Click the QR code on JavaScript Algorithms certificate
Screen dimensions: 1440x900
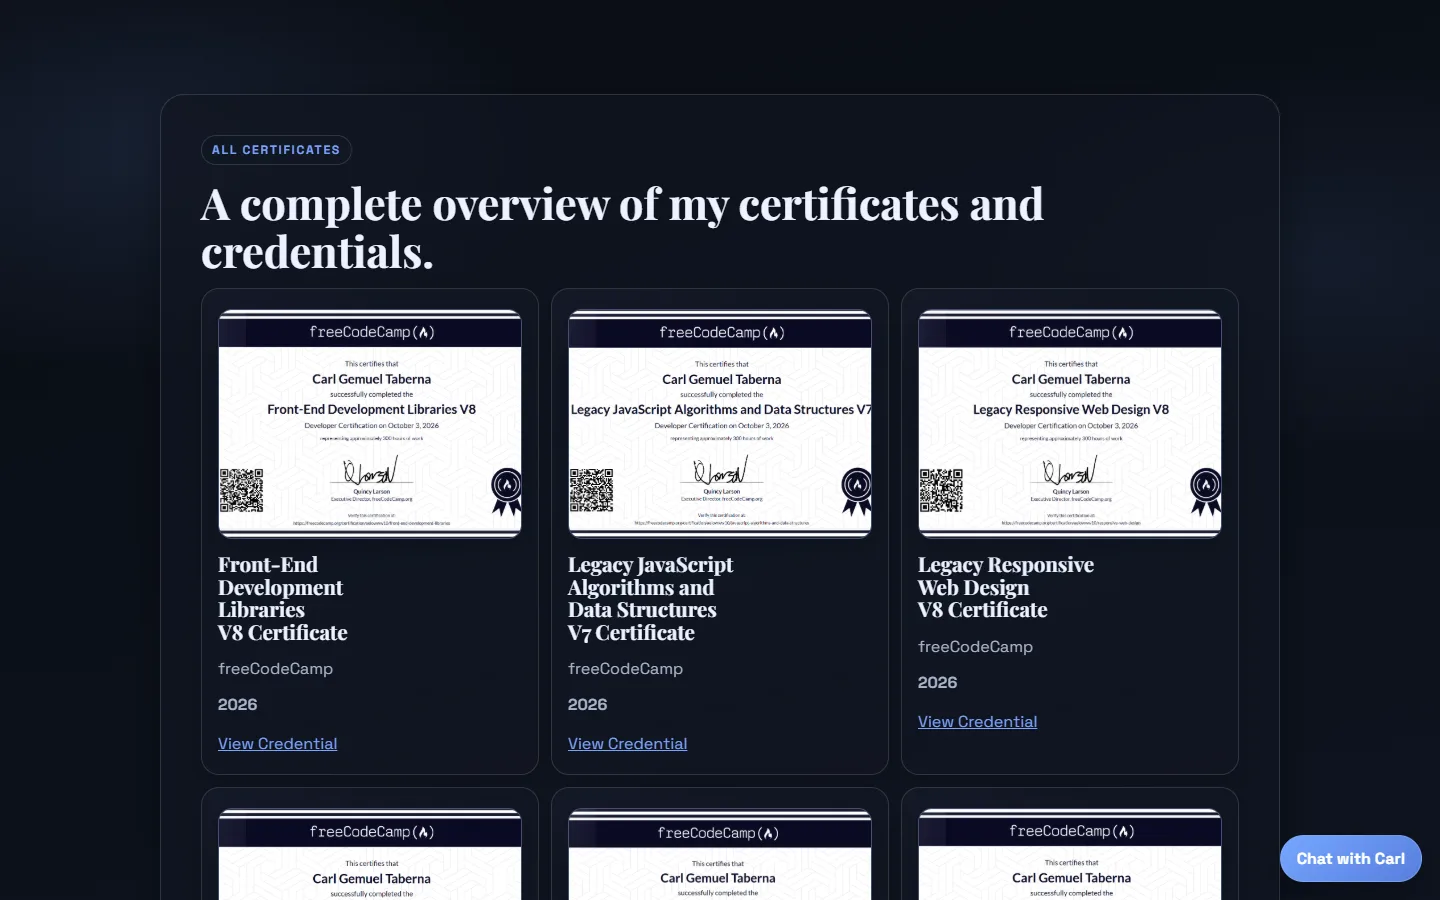click(591, 490)
